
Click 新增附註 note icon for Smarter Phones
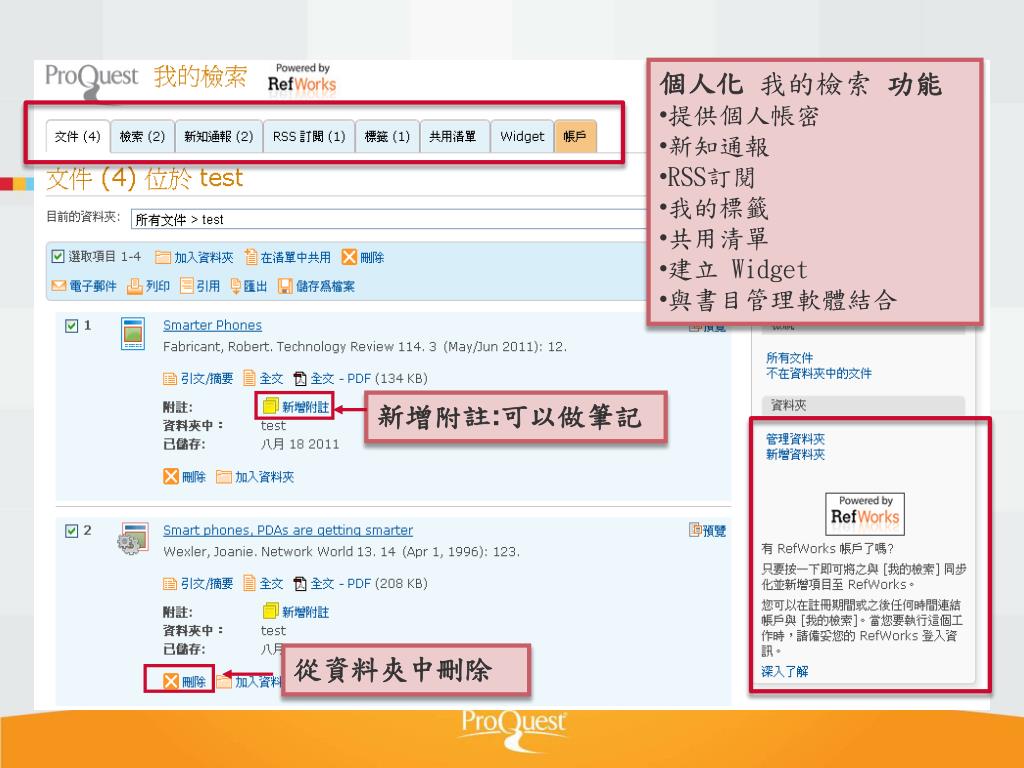tap(270, 407)
